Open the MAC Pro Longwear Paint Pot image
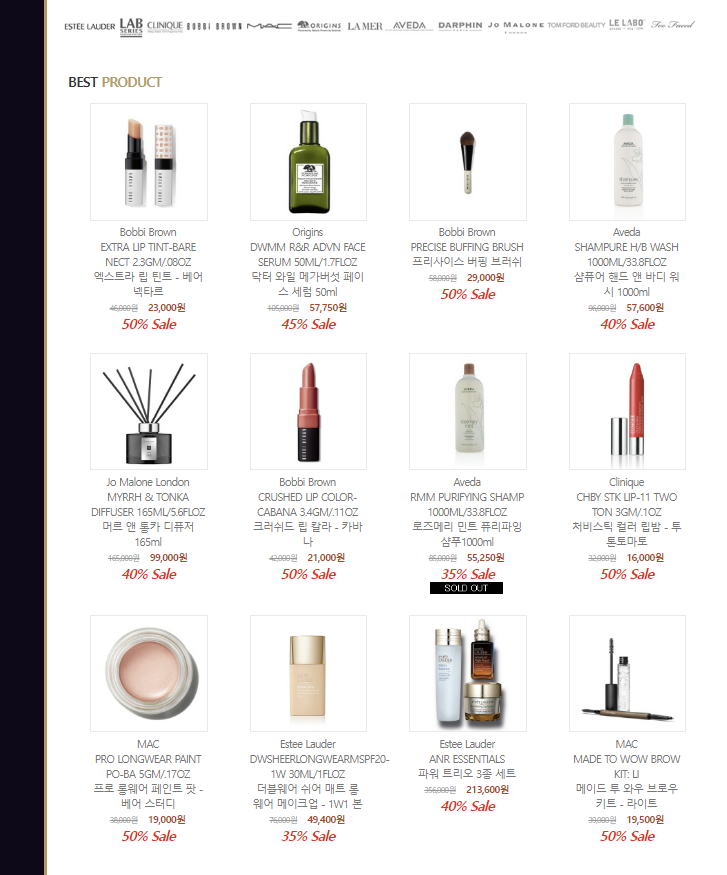The height and width of the screenshot is (875, 727). click(x=149, y=674)
